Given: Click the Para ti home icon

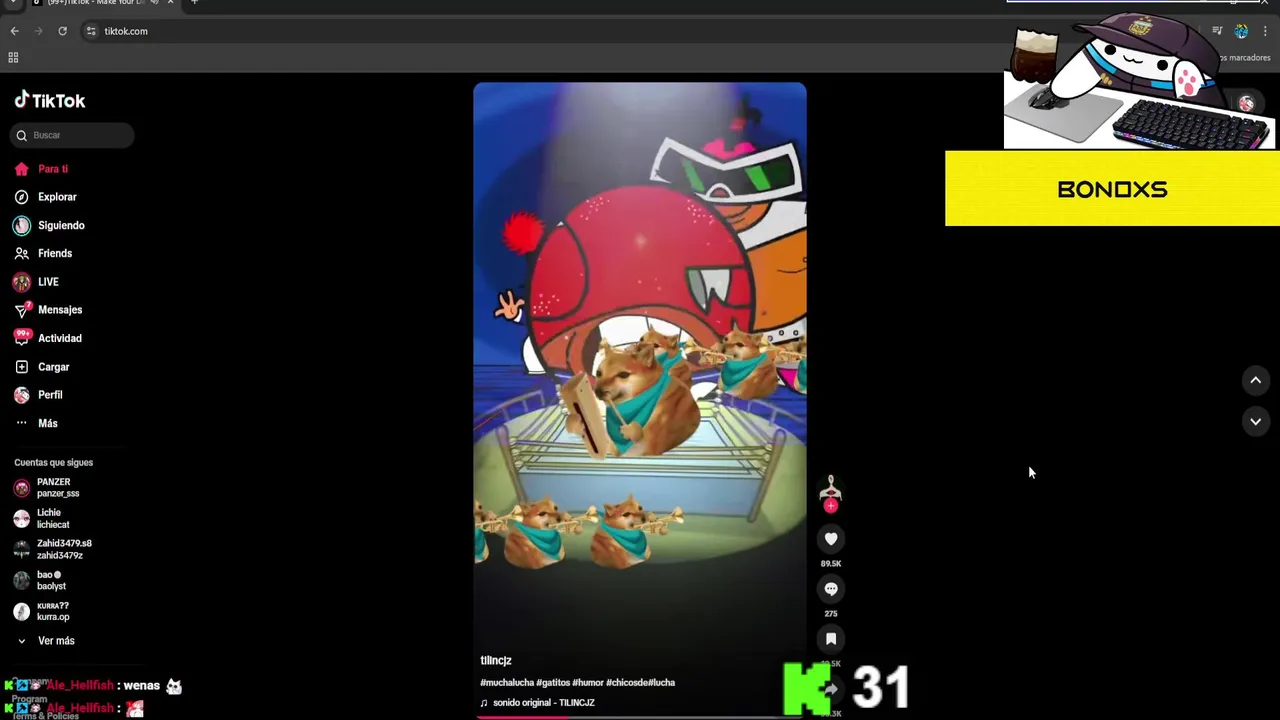Looking at the screenshot, I should pos(22,169).
